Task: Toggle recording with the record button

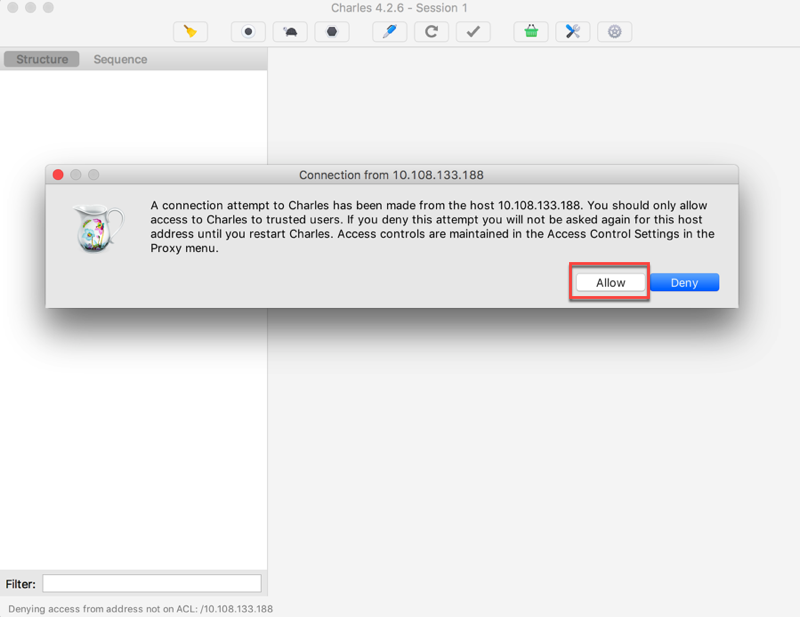Action: (x=248, y=32)
